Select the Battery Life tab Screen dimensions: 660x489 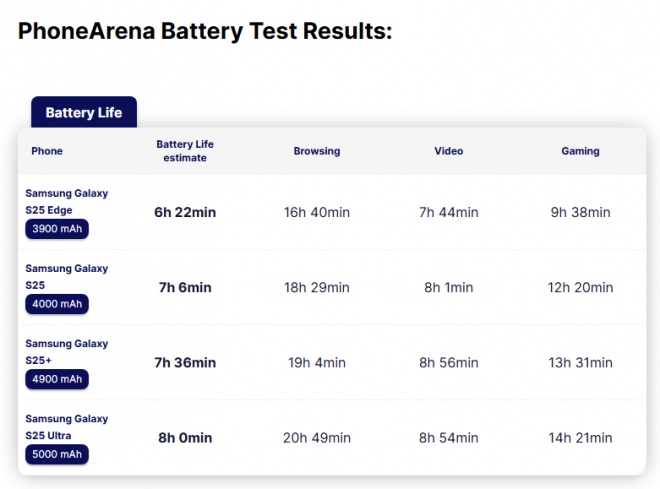tap(84, 112)
